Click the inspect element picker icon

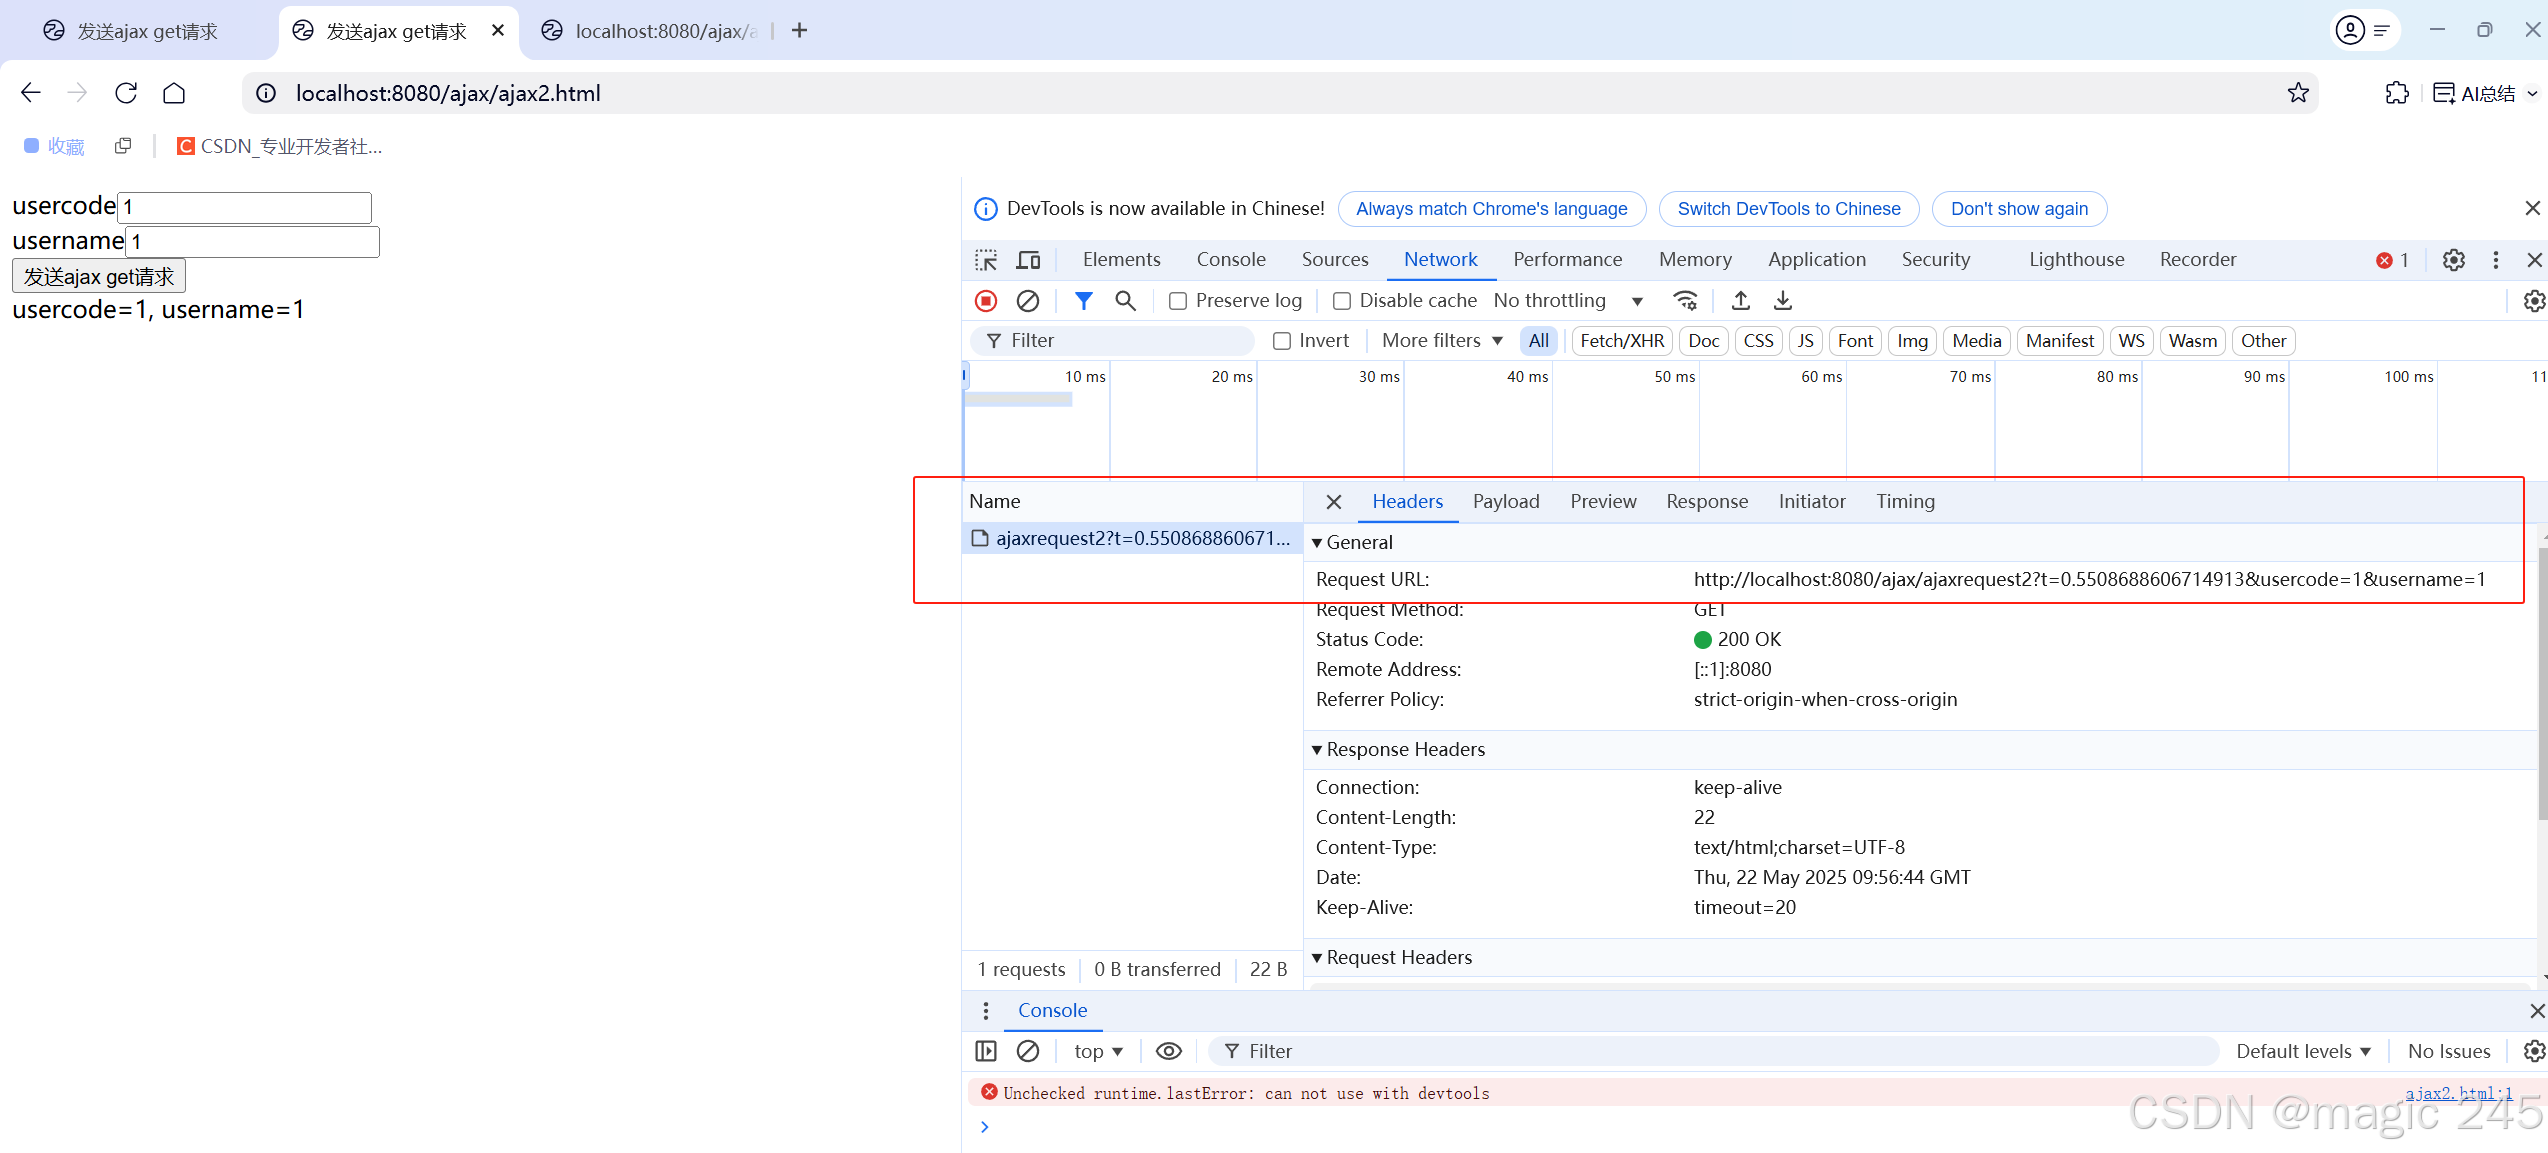986,260
